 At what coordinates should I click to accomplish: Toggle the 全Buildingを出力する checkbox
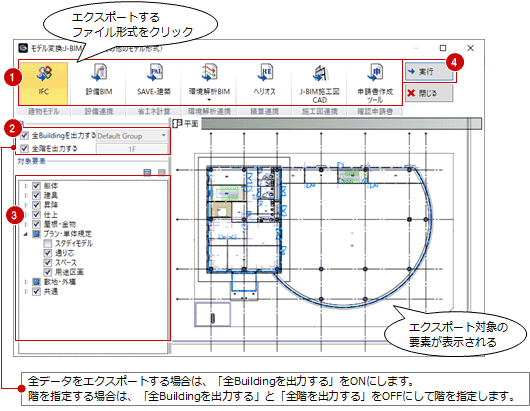(24, 136)
